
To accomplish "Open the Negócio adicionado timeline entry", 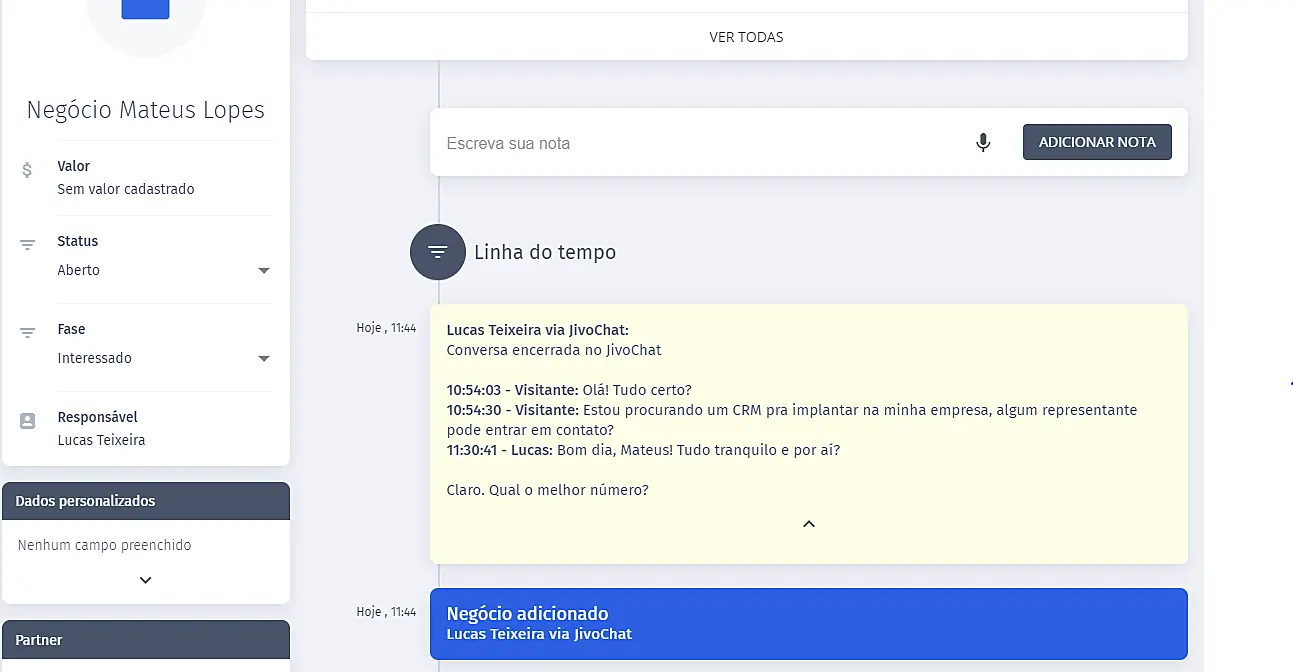I will tap(808, 623).
